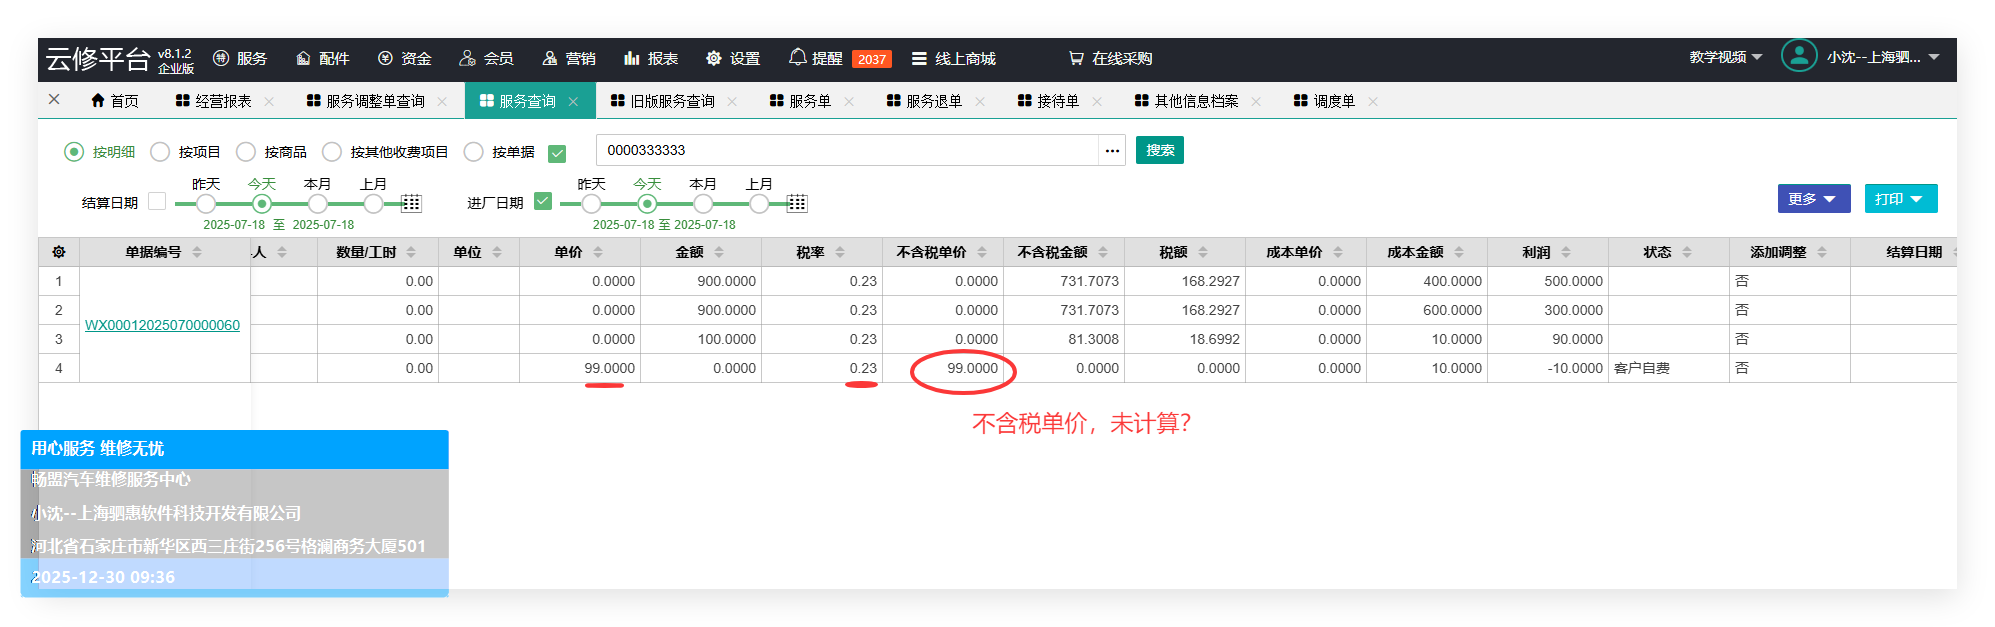Expand the 教学视频 dropdown
The width and height of the screenshot is (1995, 627).
tap(1726, 57)
